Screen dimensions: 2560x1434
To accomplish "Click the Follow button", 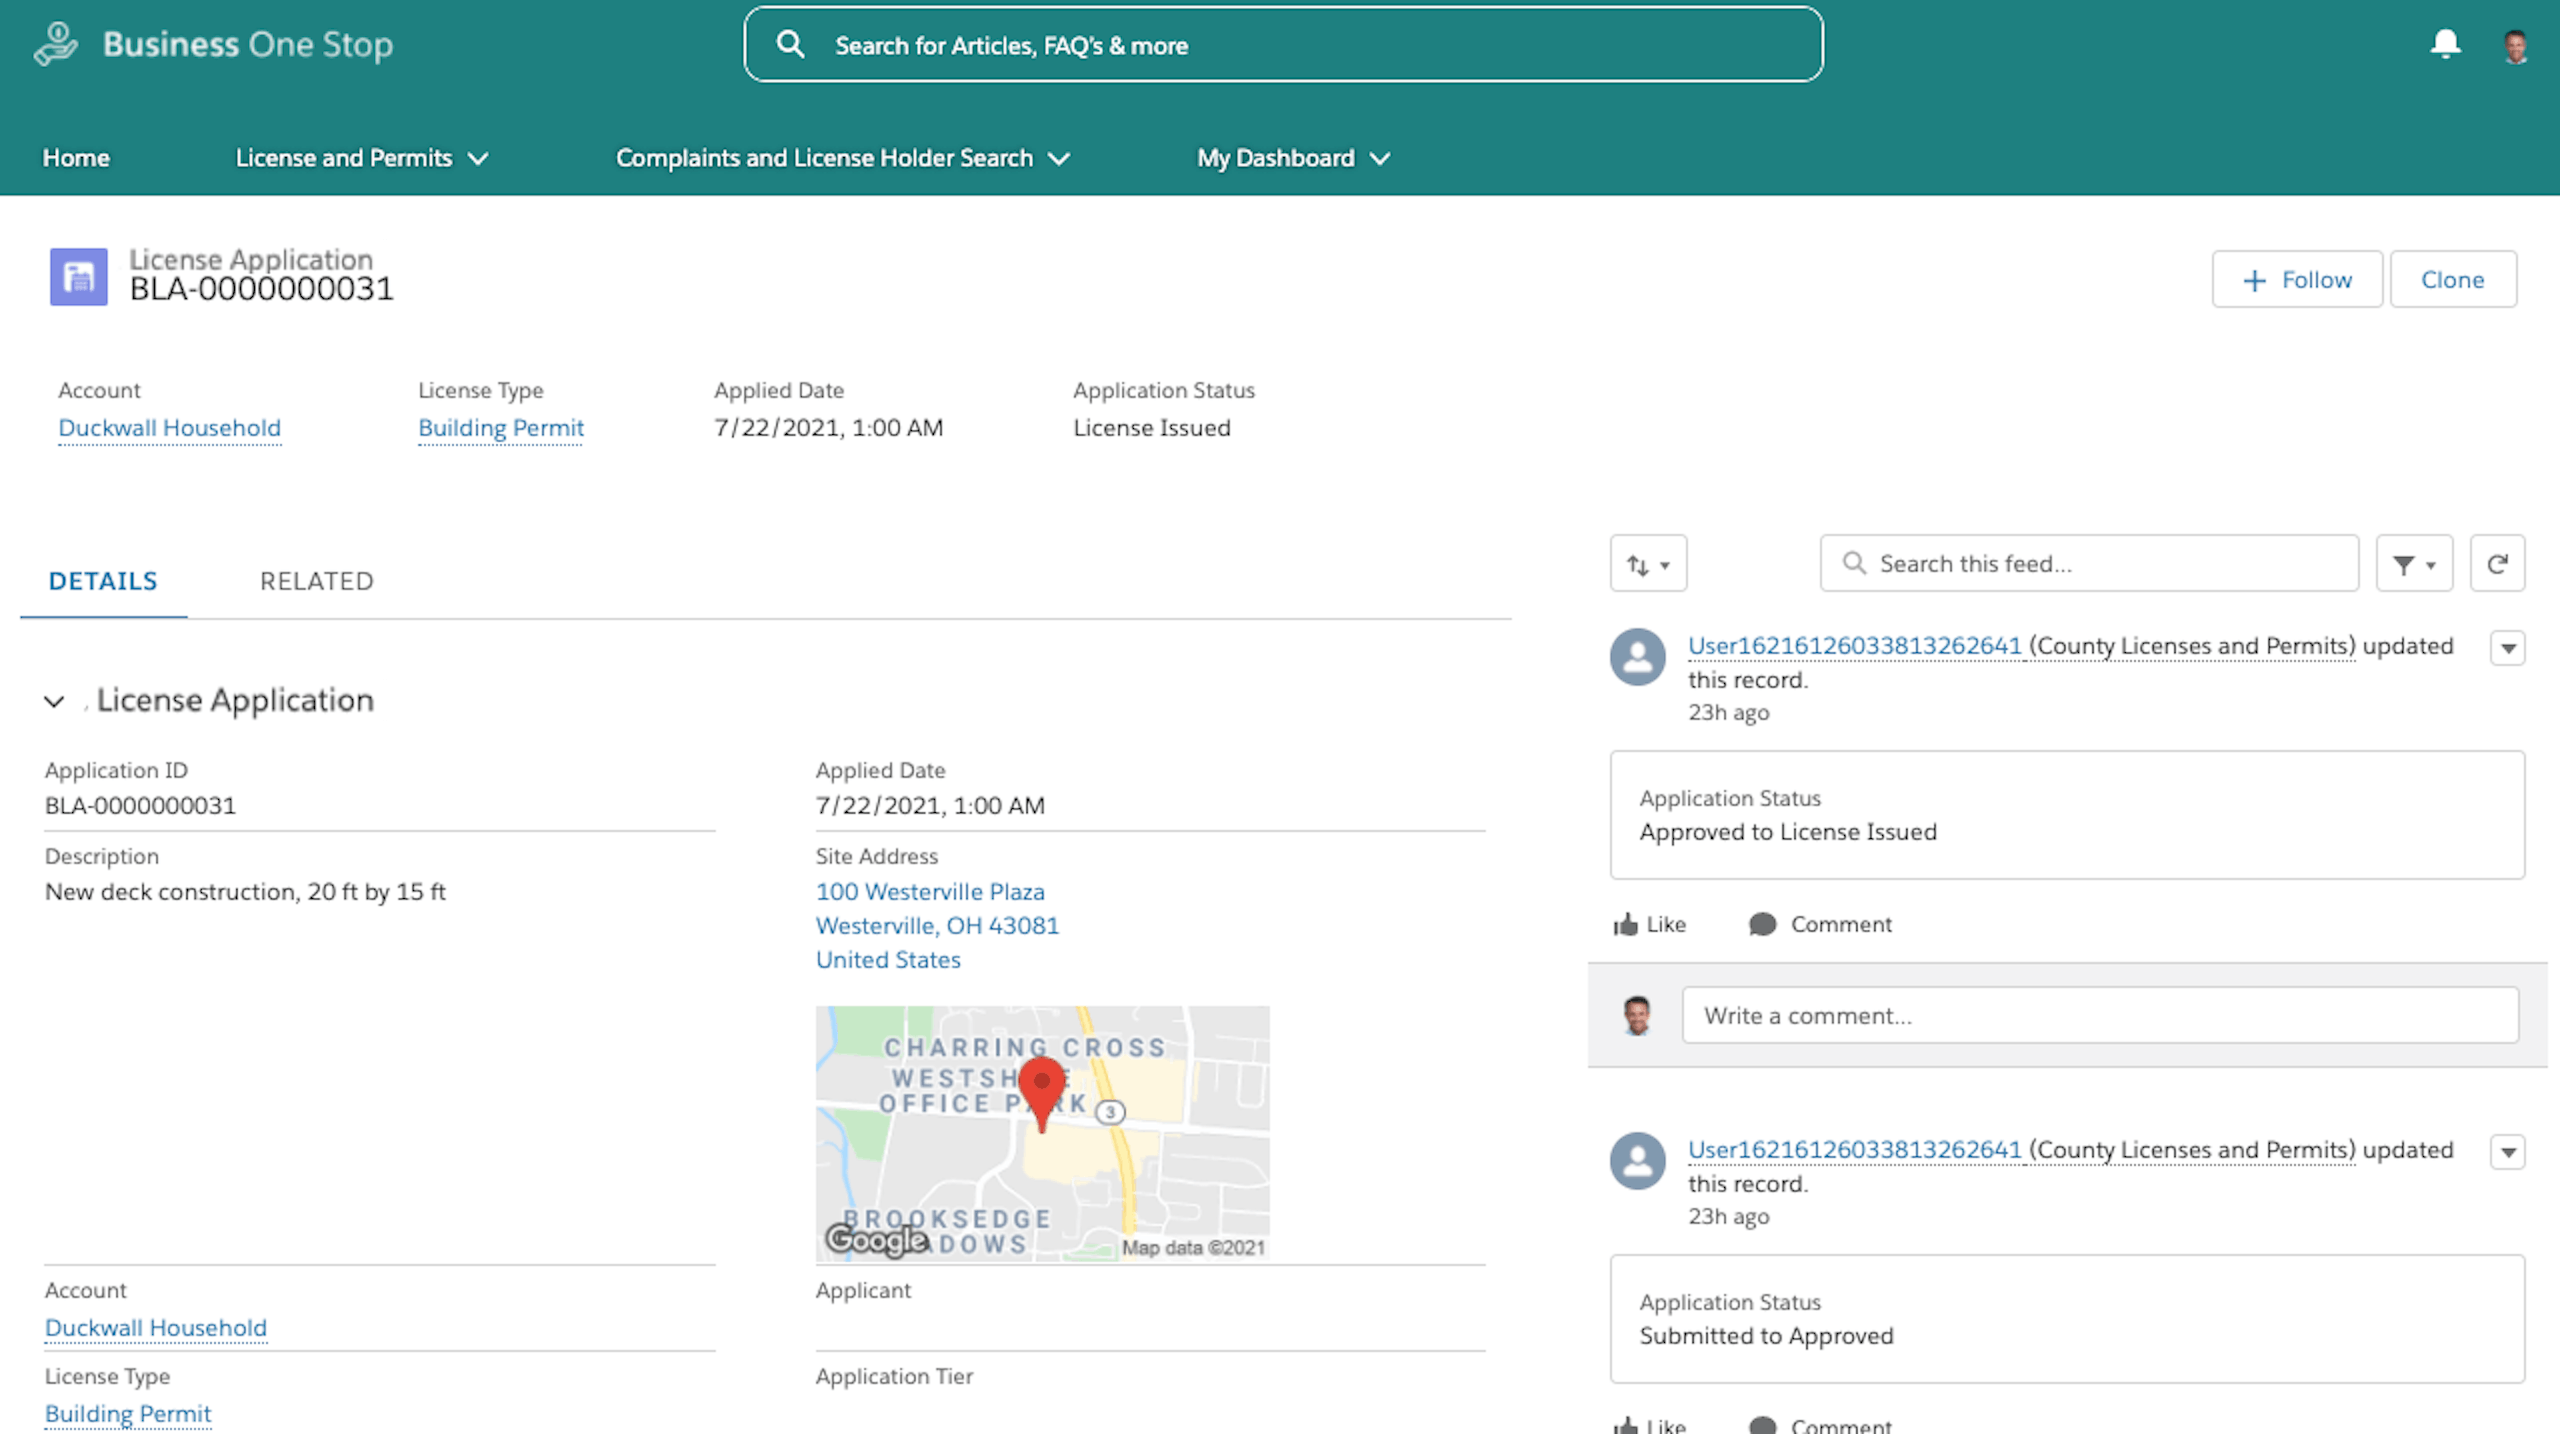I will coord(2296,280).
